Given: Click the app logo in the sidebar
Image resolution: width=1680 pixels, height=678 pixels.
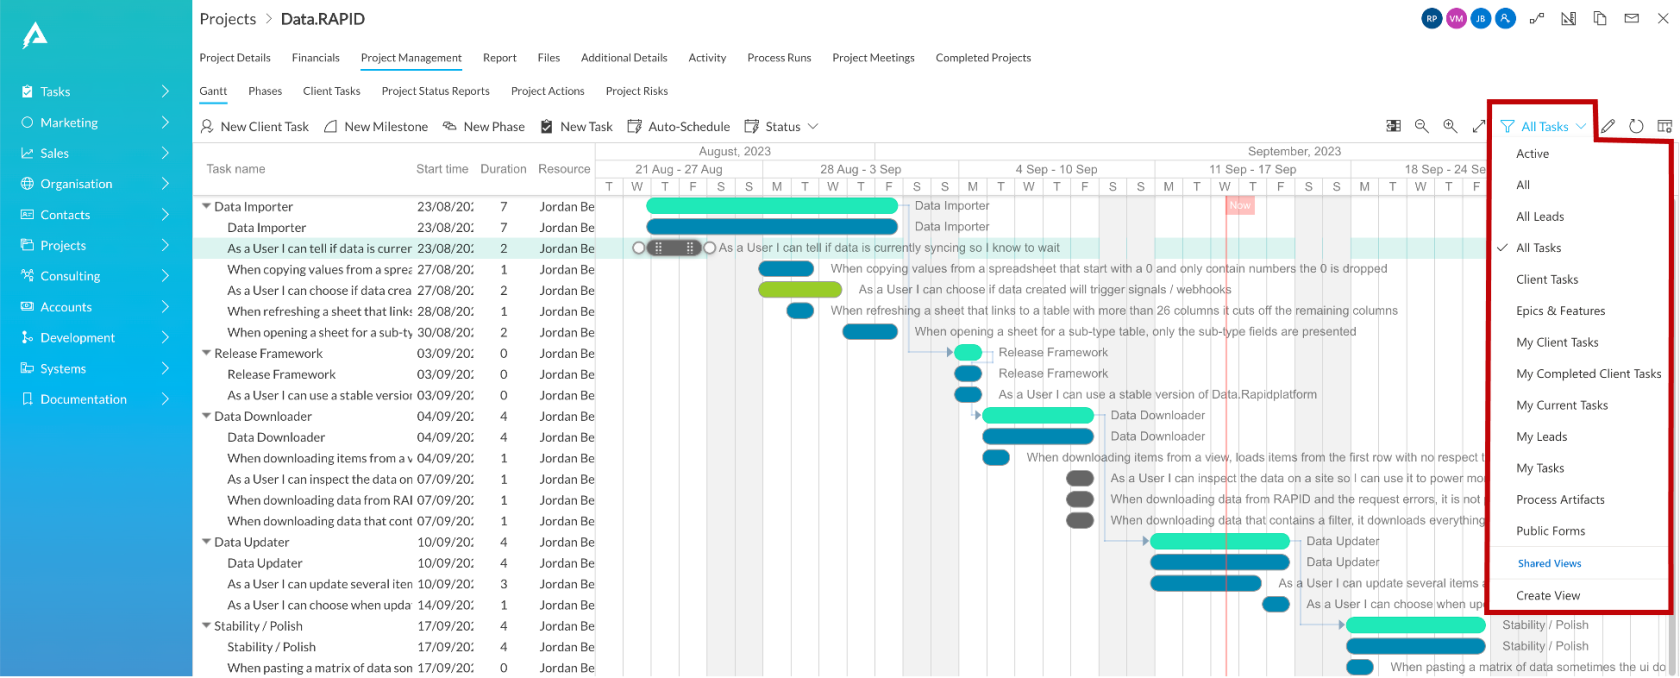Looking at the screenshot, I should [35, 35].
